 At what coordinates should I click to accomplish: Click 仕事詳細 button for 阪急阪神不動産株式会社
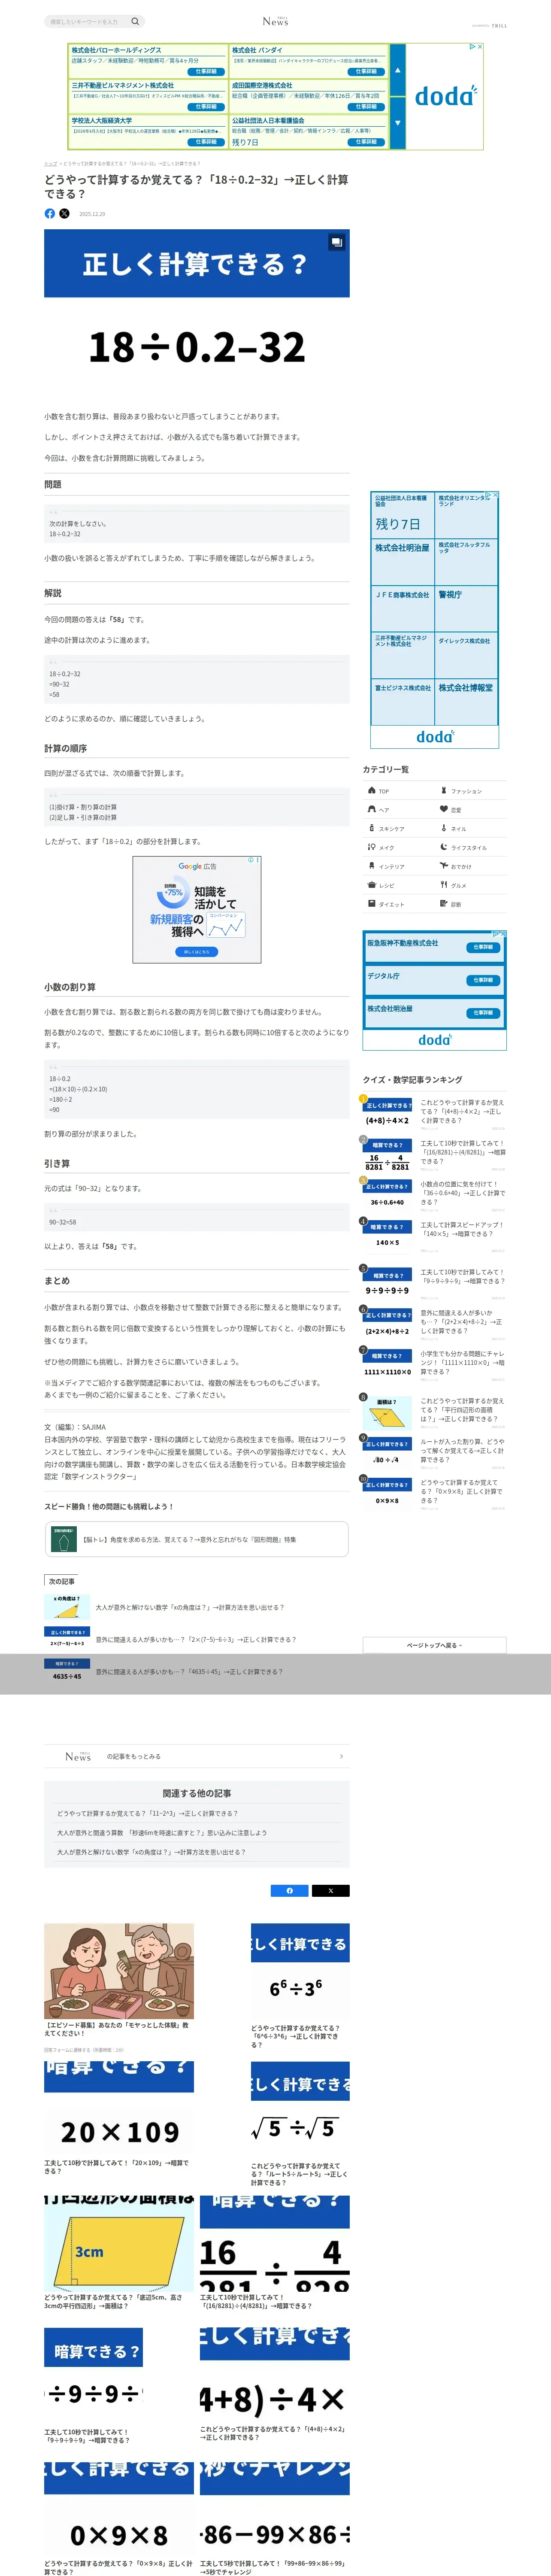(483, 947)
